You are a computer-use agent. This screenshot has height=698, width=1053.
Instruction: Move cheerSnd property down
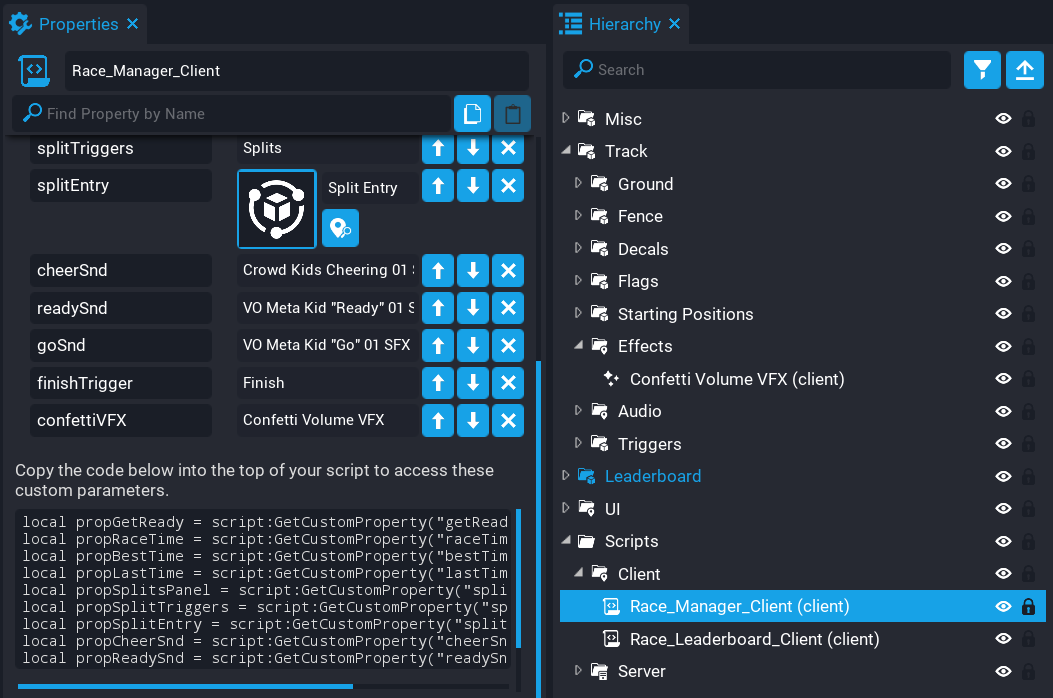(x=473, y=271)
